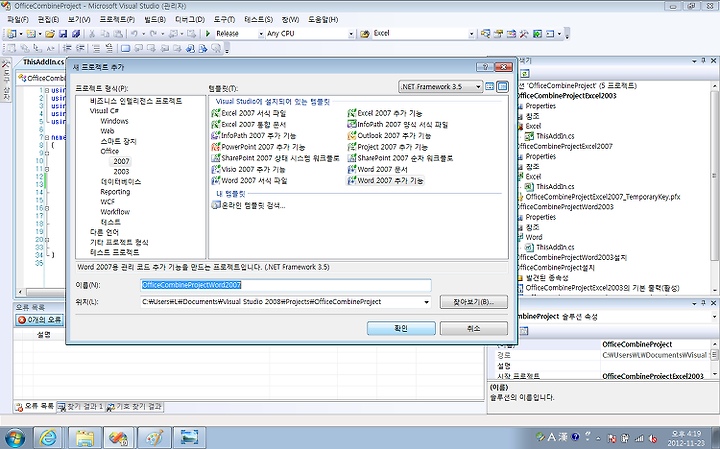This screenshot has height=449, width=720.
Task: Click the project name input field
Action: point(286,285)
